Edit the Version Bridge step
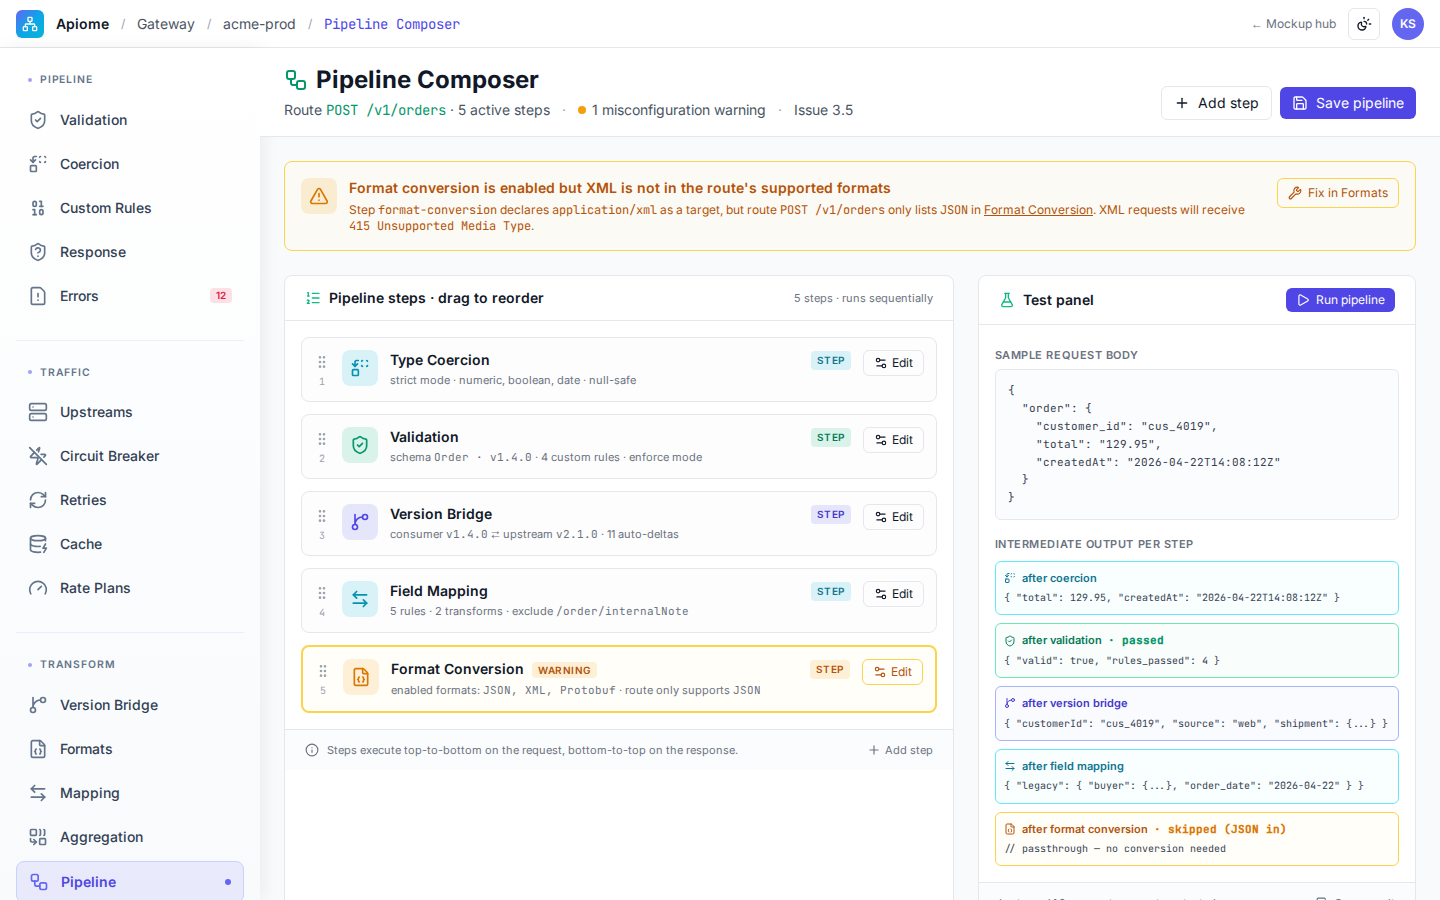 (893, 517)
